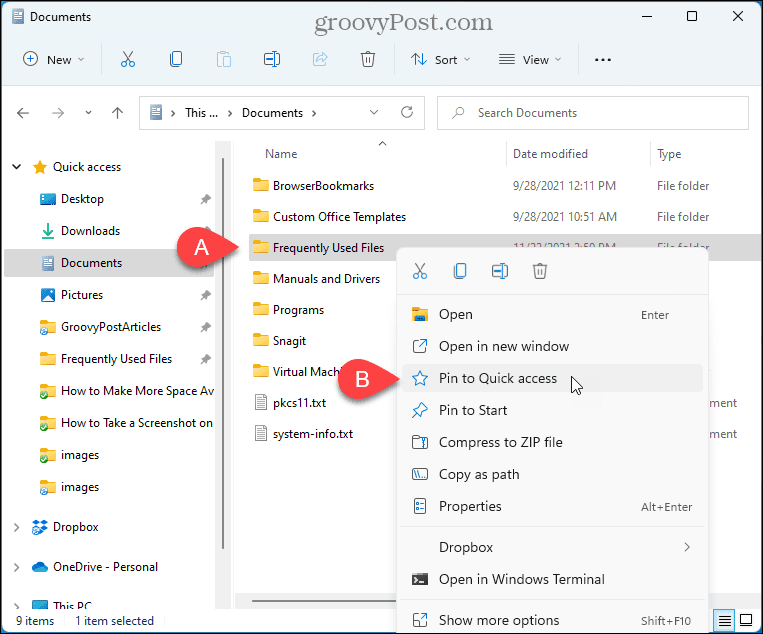Go forward with the right arrow
Screen dimensions: 763x634
[58, 113]
